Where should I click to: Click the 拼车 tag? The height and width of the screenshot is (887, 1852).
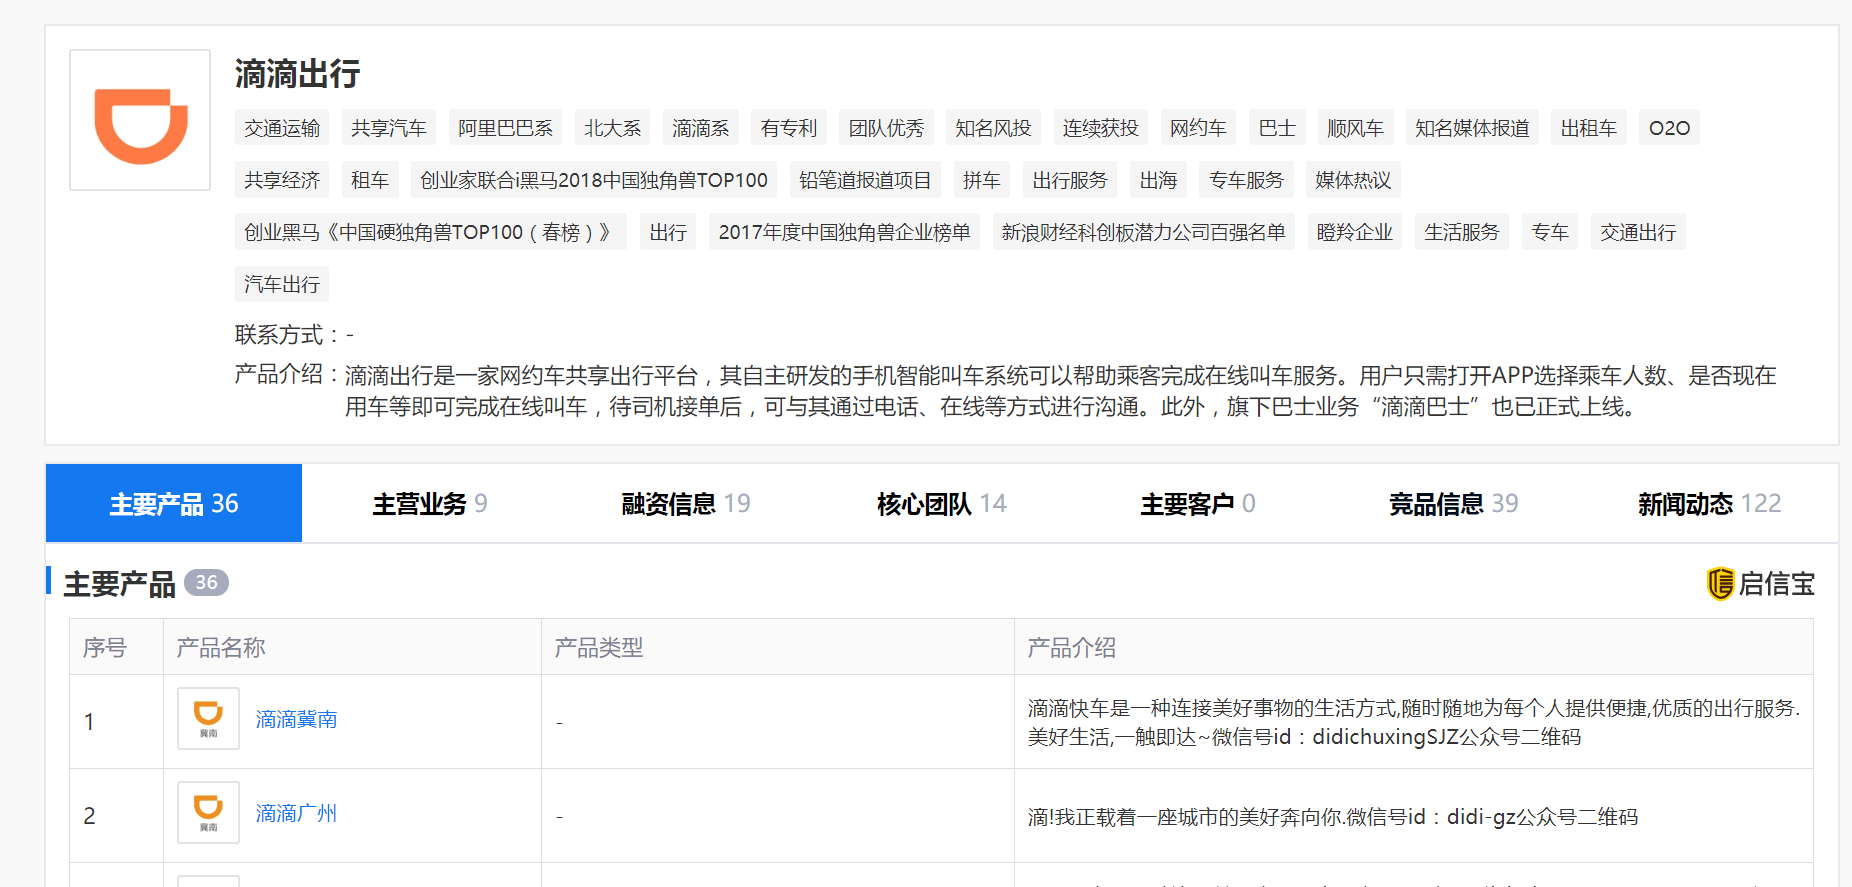[981, 180]
